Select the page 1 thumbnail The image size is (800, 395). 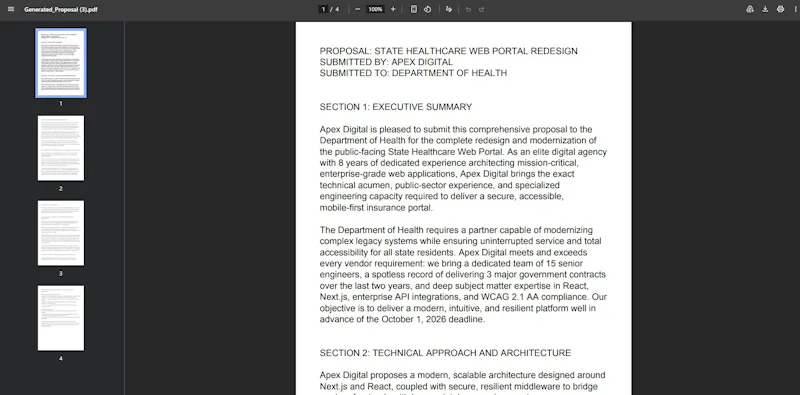[x=61, y=63]
